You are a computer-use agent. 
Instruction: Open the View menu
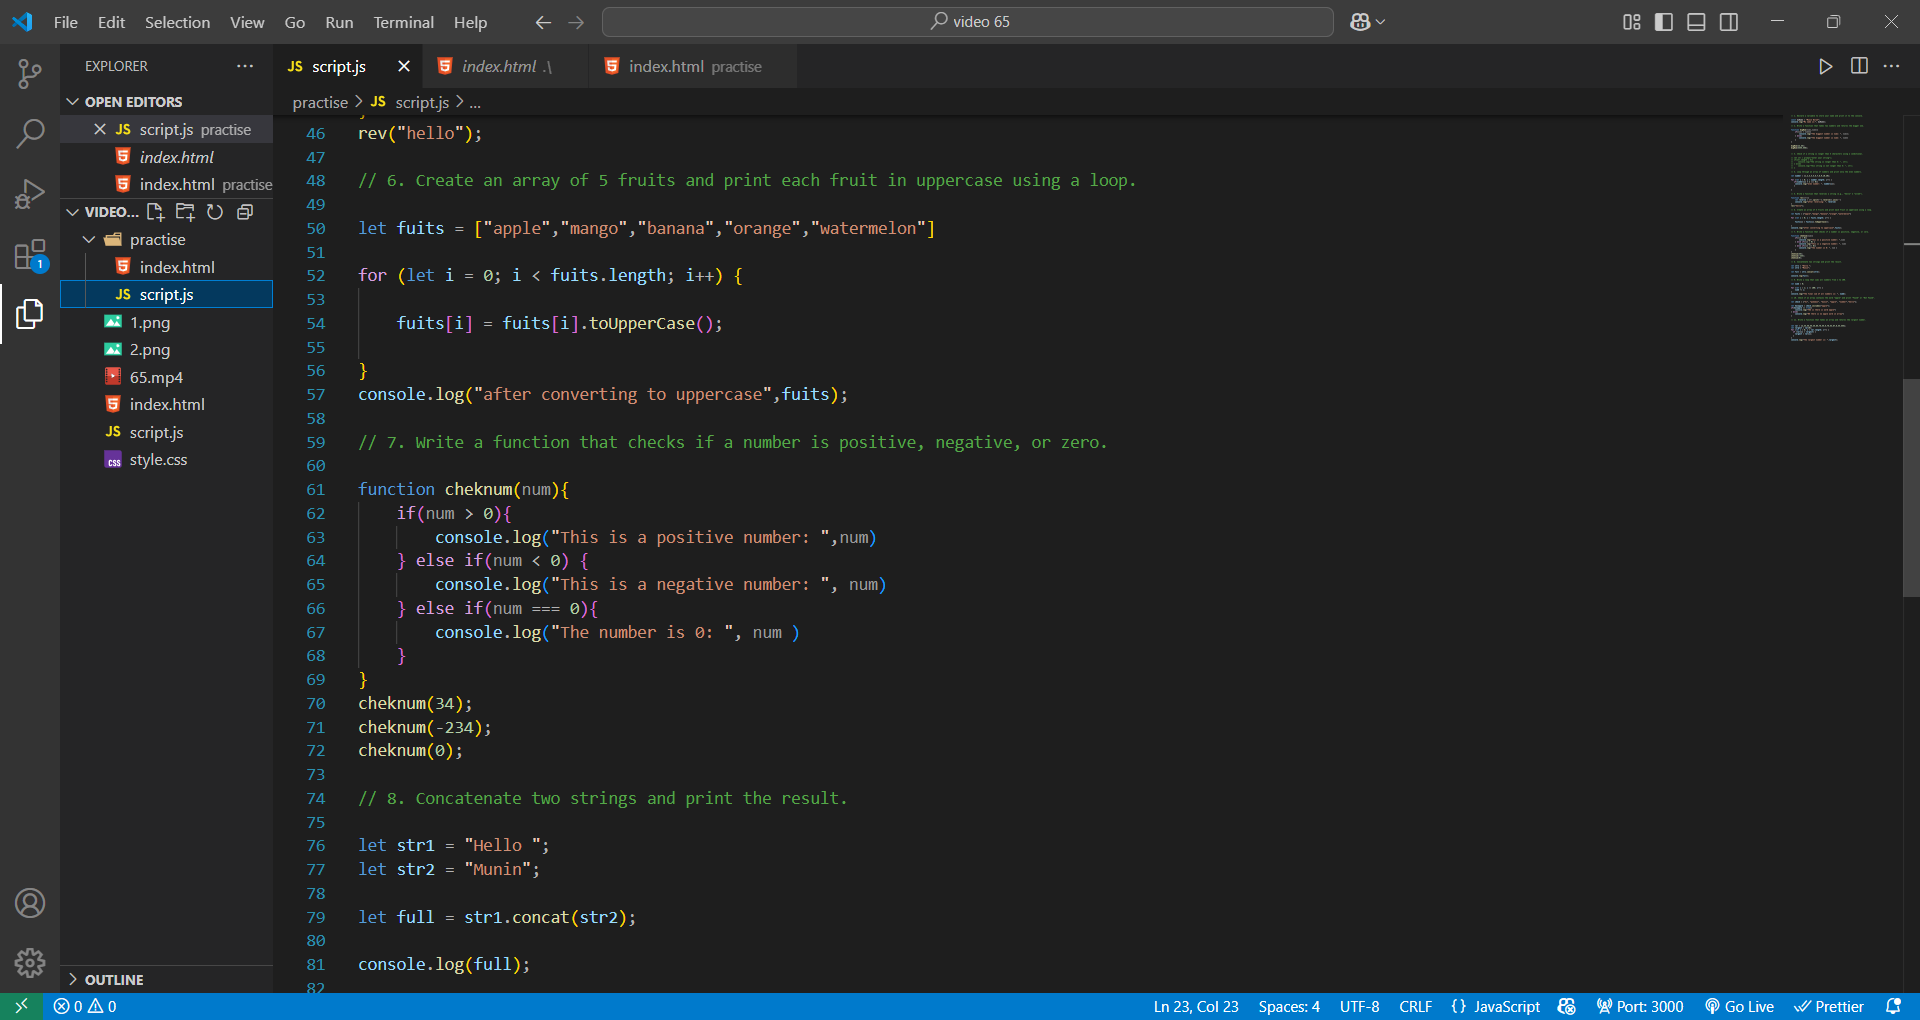(247, 22)
